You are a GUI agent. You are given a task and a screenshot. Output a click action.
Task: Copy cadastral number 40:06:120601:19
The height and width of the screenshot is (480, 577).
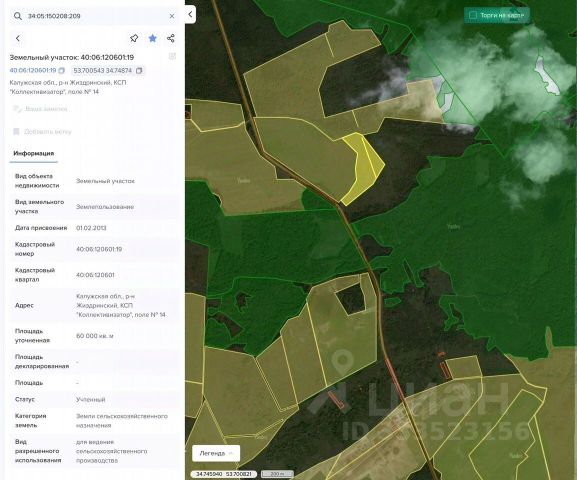click(61, 70)
